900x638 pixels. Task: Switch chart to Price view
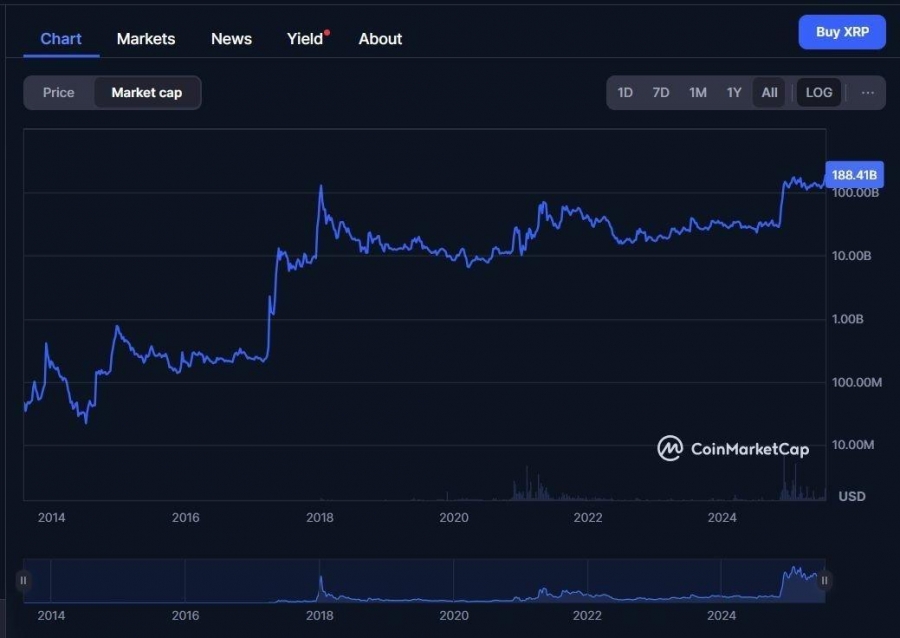point(59,92)
